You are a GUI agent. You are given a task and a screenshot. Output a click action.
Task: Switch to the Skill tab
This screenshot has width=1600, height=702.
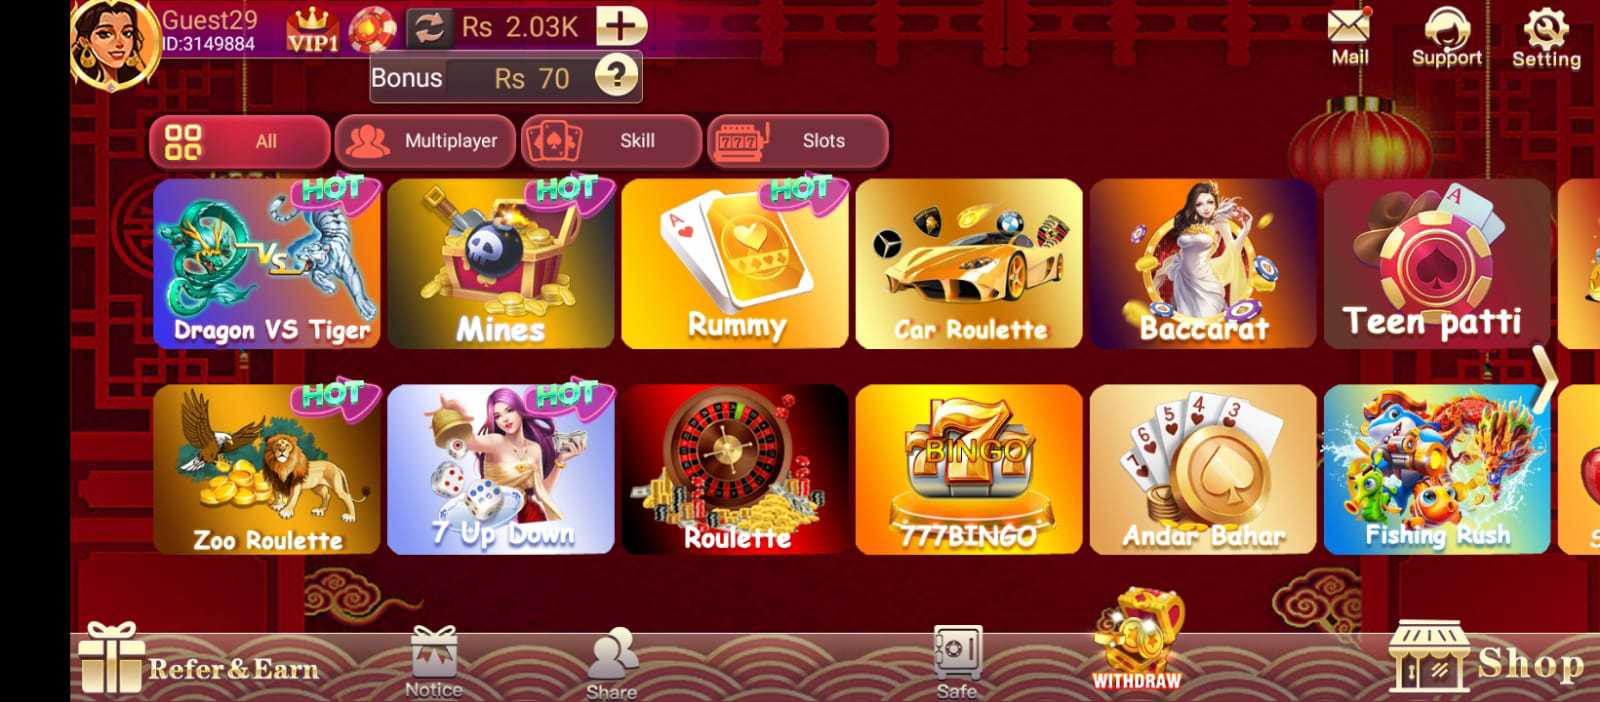point(611,141)
